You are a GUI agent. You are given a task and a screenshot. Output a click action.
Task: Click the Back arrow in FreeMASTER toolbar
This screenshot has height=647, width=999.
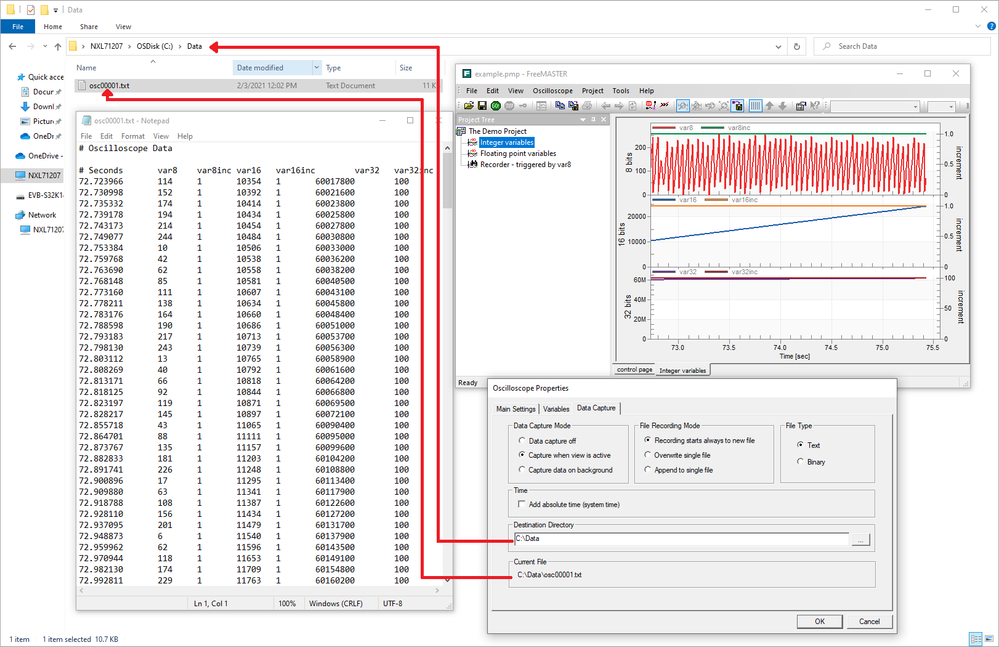click(x=605, y=106)
